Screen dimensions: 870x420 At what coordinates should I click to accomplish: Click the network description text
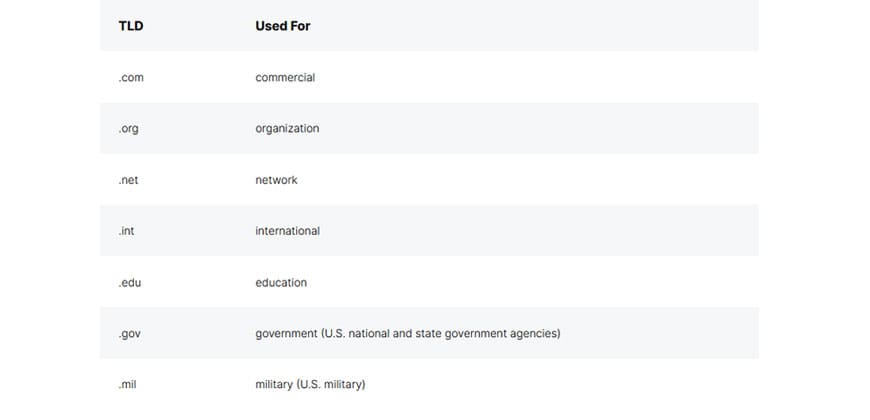tap(276, 180)
